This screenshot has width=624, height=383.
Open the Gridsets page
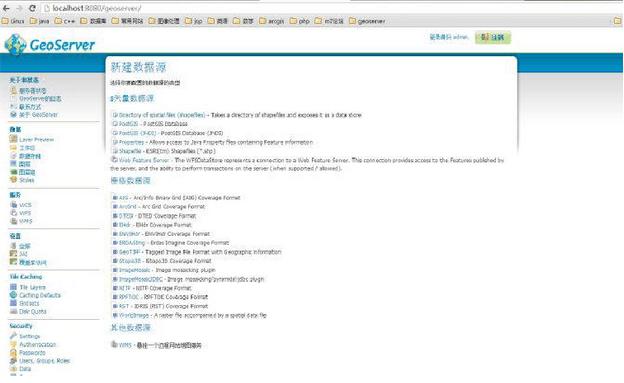pyautogui.click(x=29, y=303)
